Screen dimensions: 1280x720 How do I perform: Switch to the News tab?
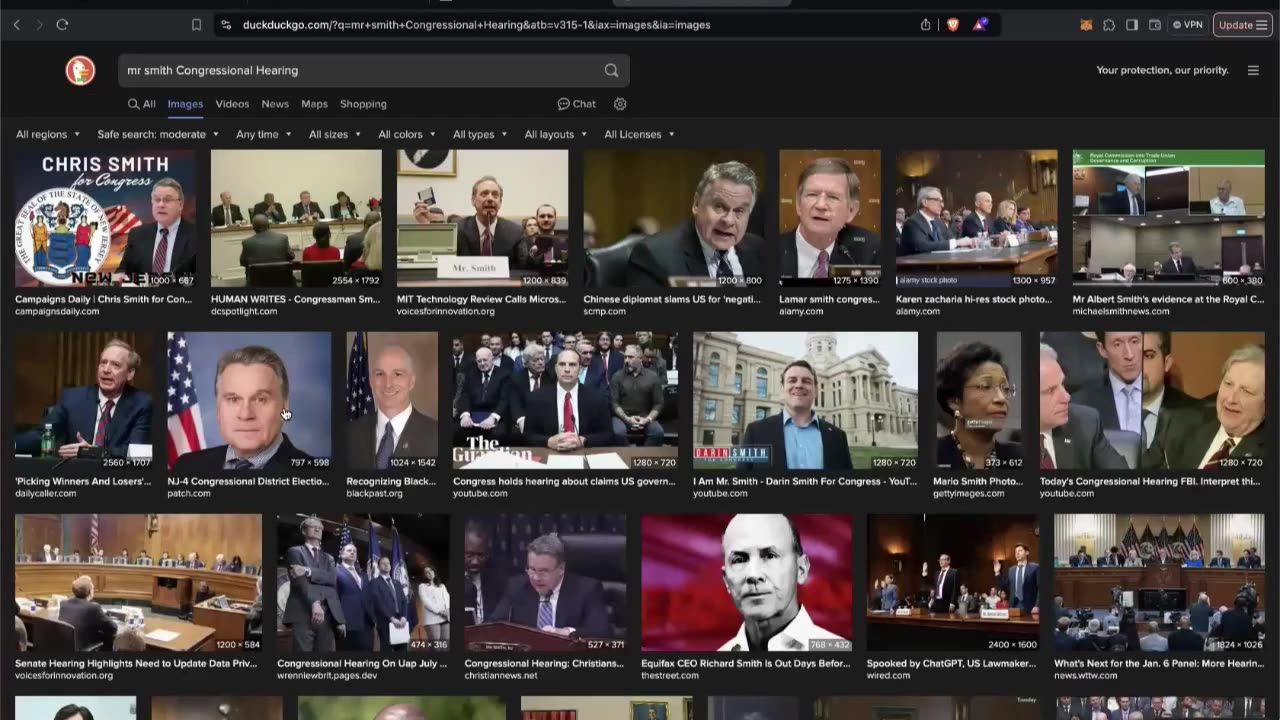pos(275,104)
